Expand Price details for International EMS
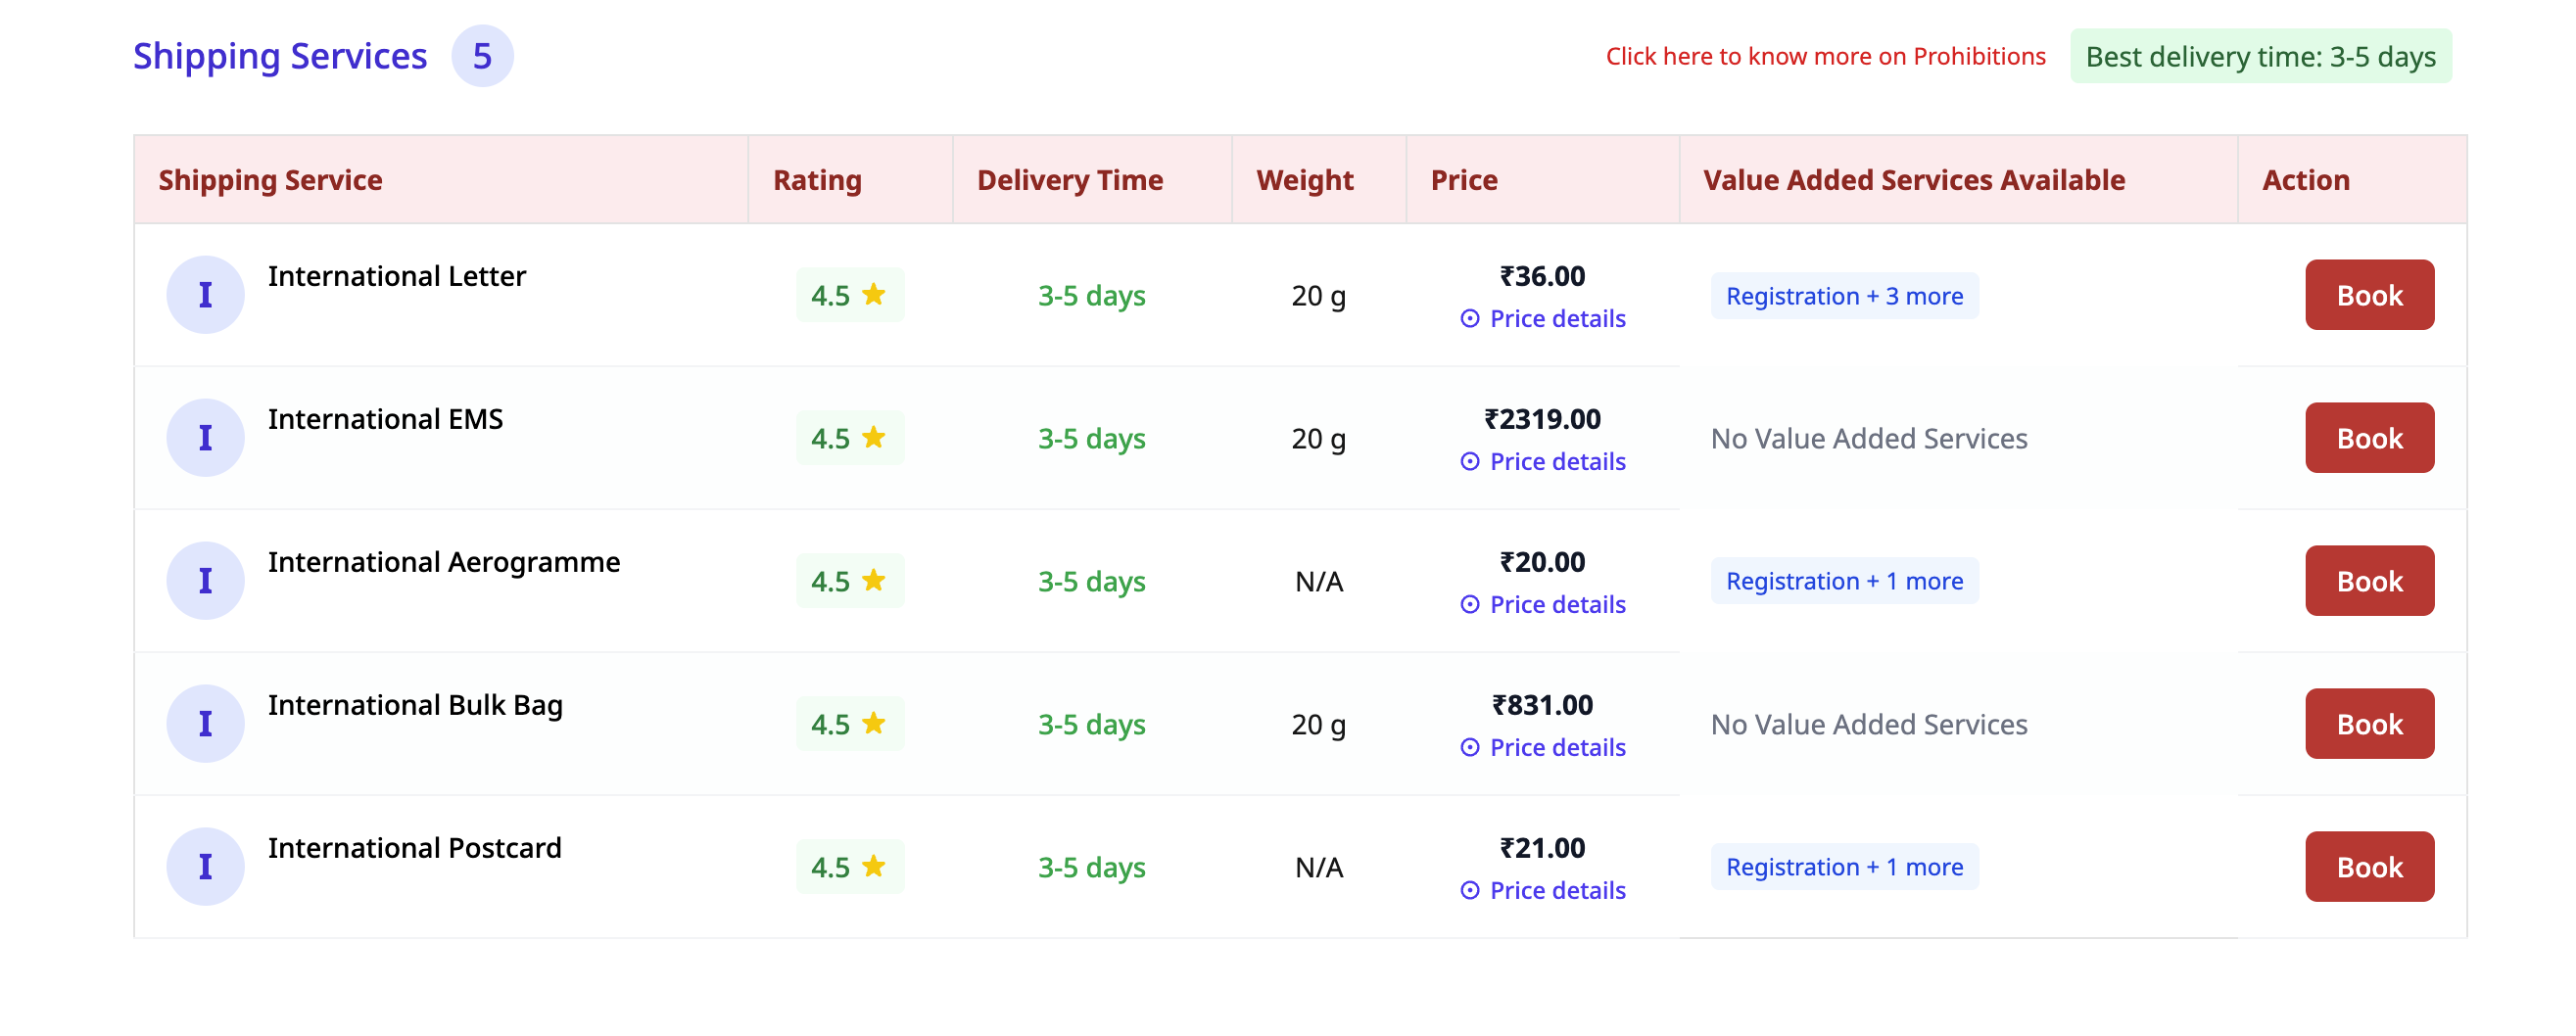The width and height of the screenshot is (2576, 1036). pos(1543,462)
